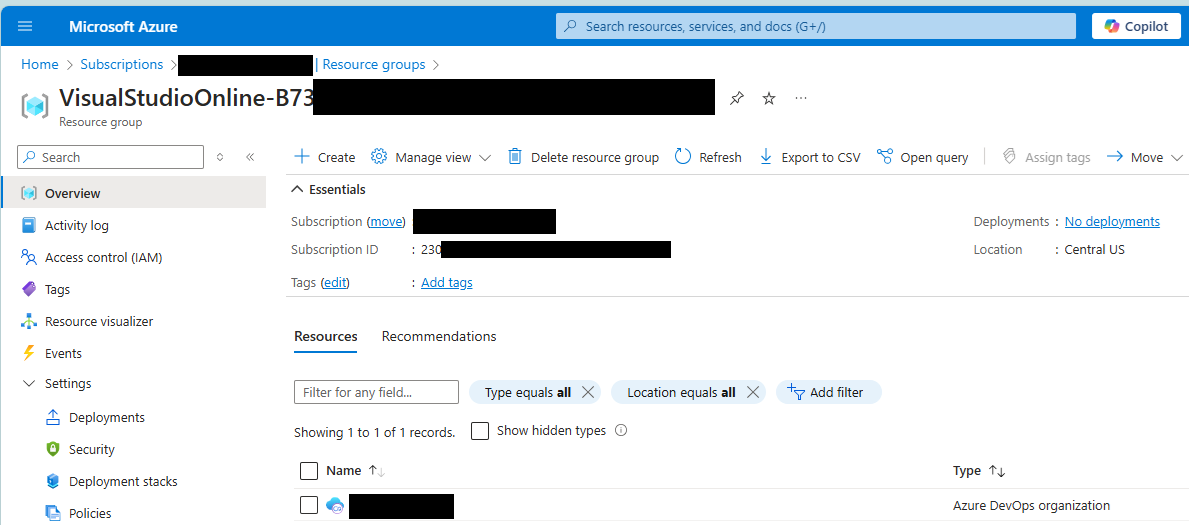Click info icon beside Show hidden types
The width and height of the screenshot is (1189, 525).
[x=621, y=431]
